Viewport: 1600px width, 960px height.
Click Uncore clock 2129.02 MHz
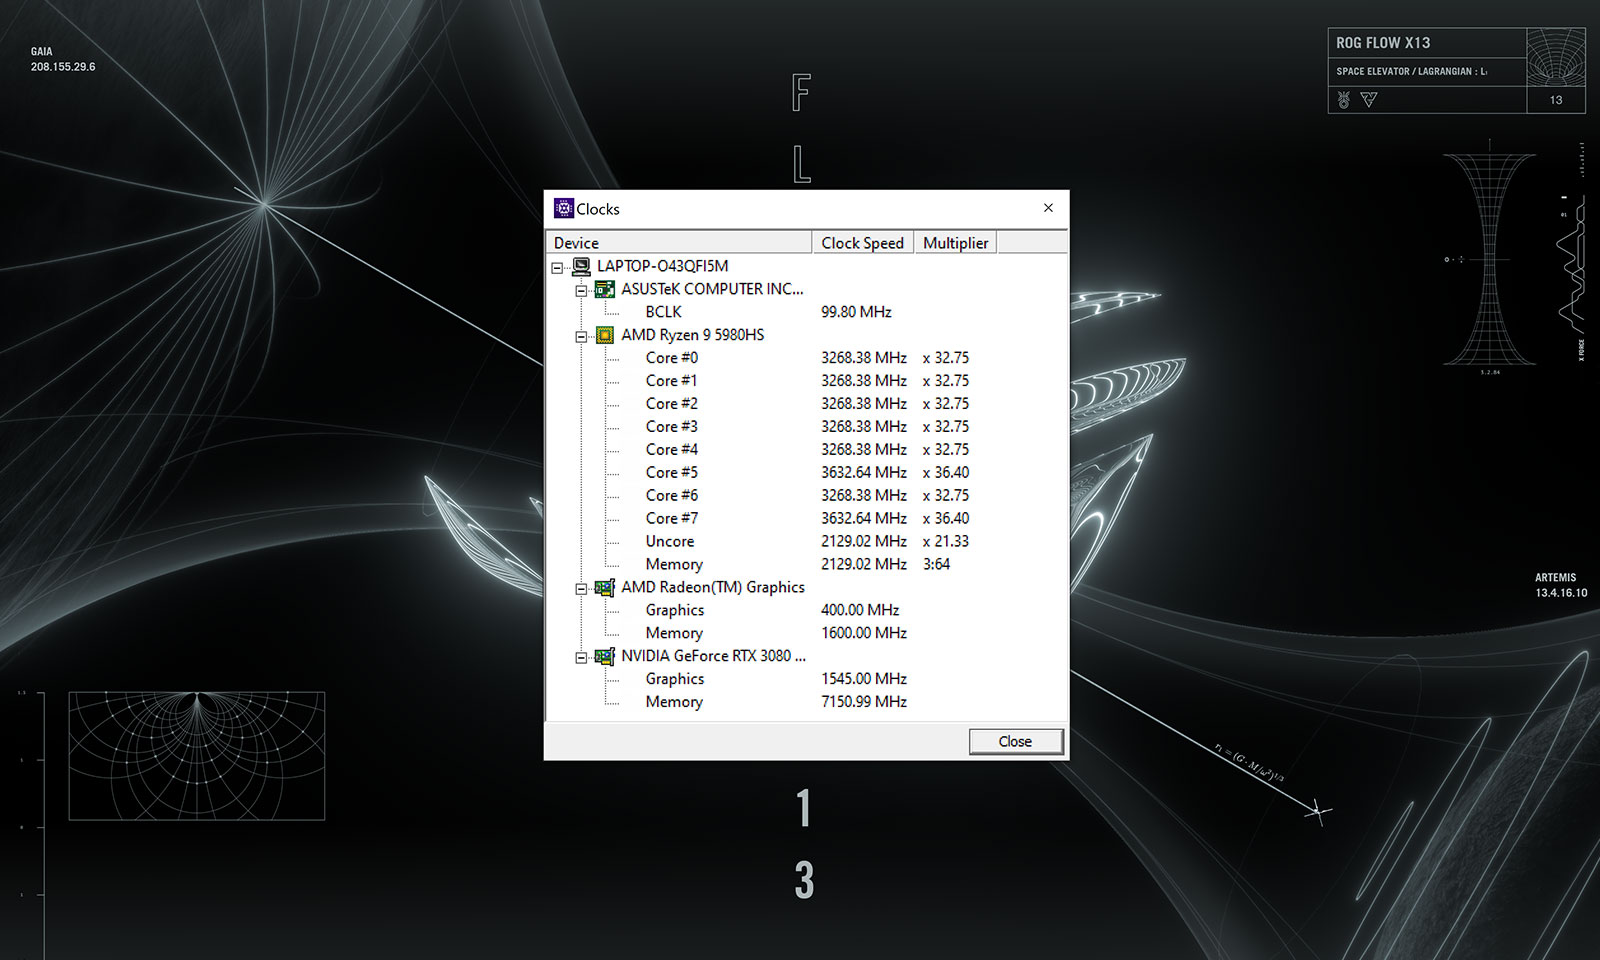864,542
